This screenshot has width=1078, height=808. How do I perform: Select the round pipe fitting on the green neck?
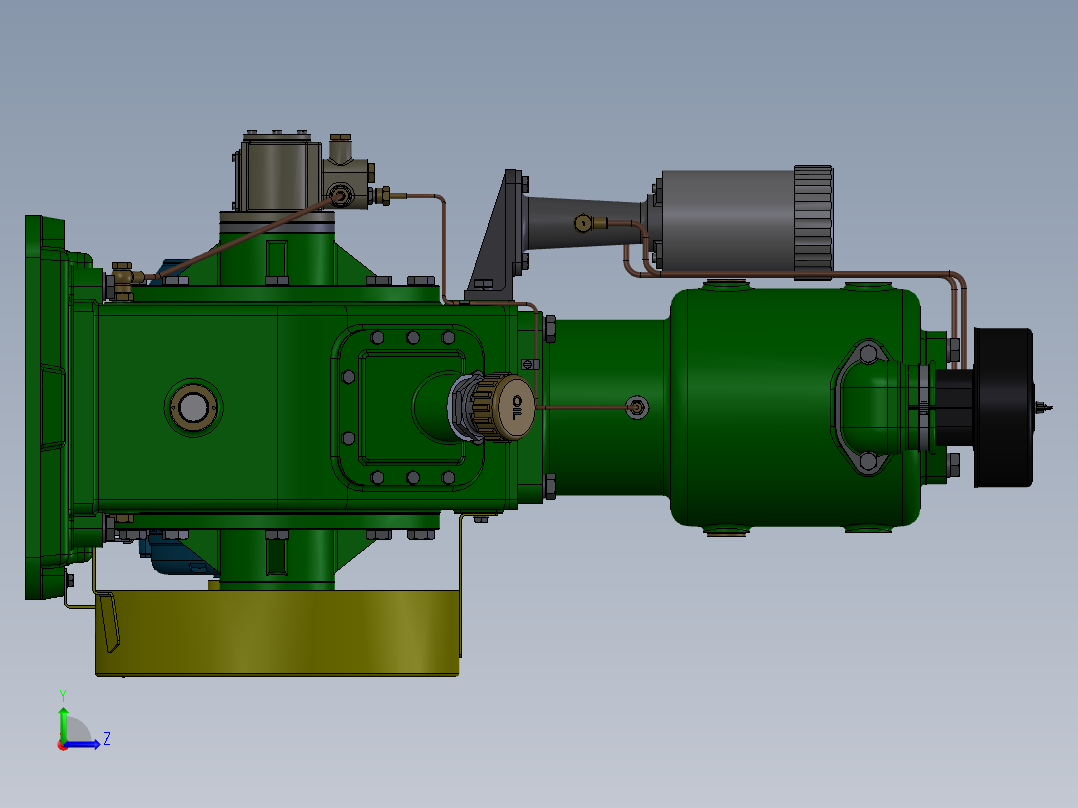[637, 408]
